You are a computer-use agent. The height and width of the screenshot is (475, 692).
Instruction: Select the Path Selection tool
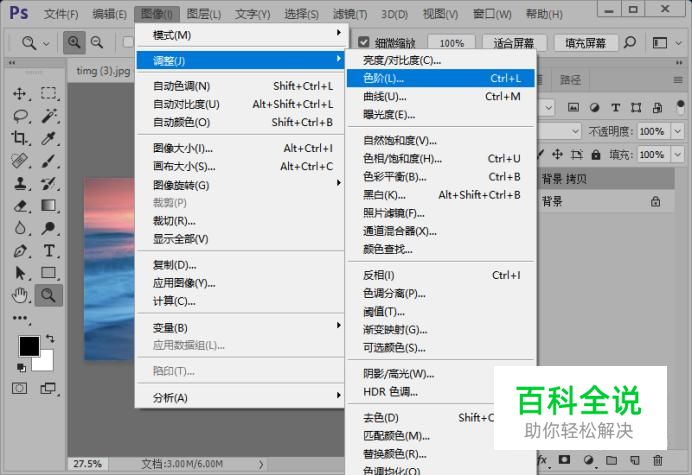pos(19,273)
